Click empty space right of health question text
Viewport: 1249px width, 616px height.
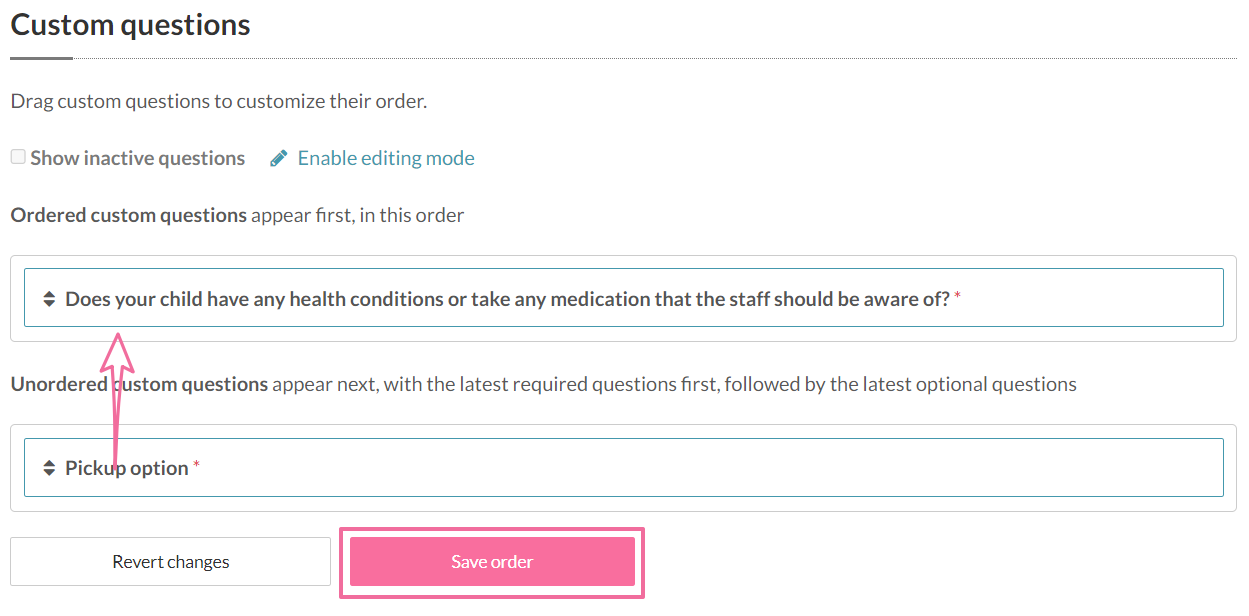[x=1090, y=297]
